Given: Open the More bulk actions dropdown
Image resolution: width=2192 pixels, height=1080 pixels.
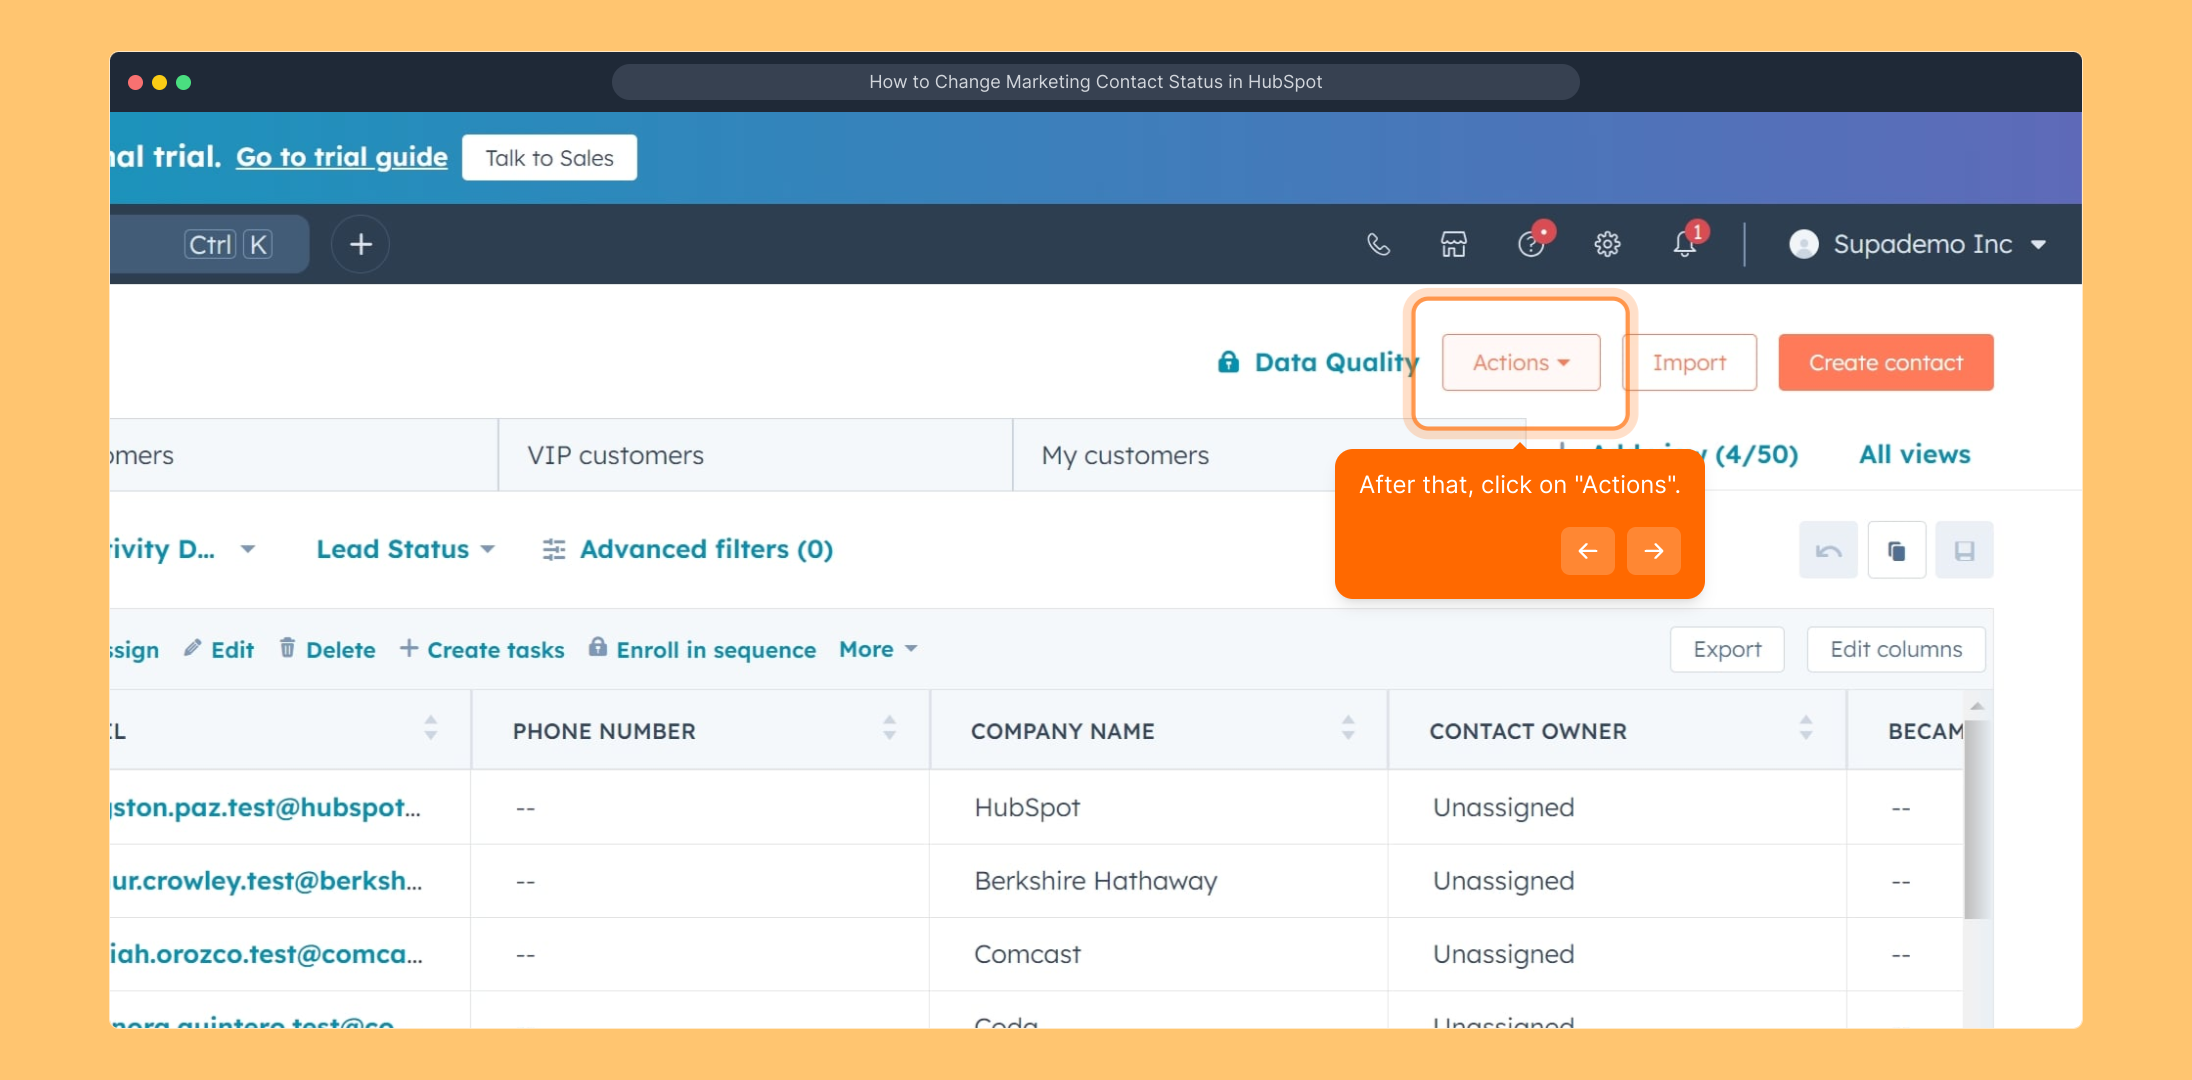Looking at the screenshot, I should coord(878,649).
